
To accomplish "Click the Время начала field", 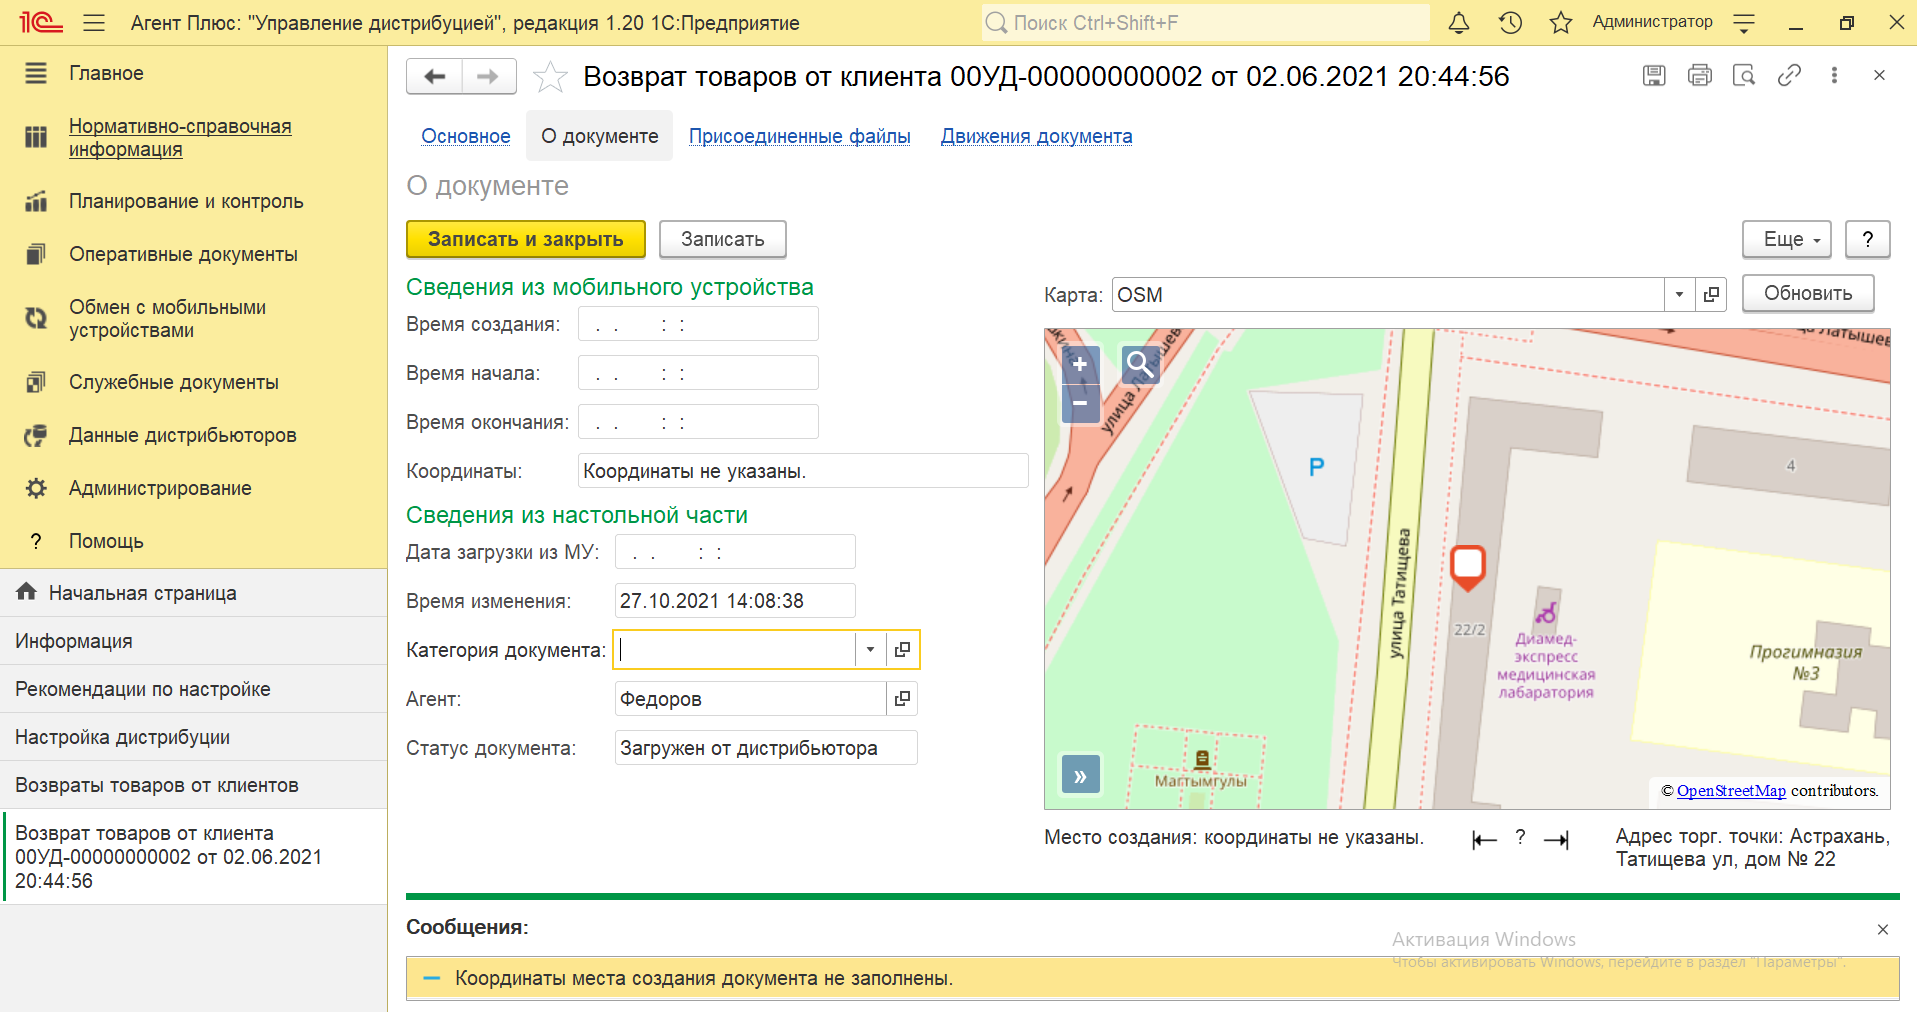I will pyautogui.click(x=698, y=373).
